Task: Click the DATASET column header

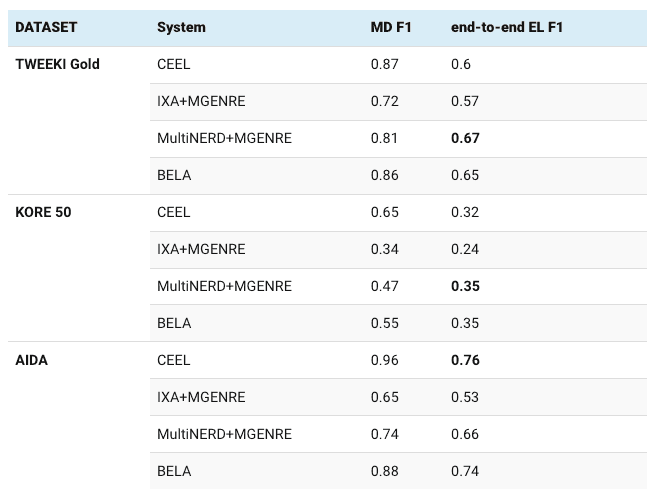Action: click(46, 27)
